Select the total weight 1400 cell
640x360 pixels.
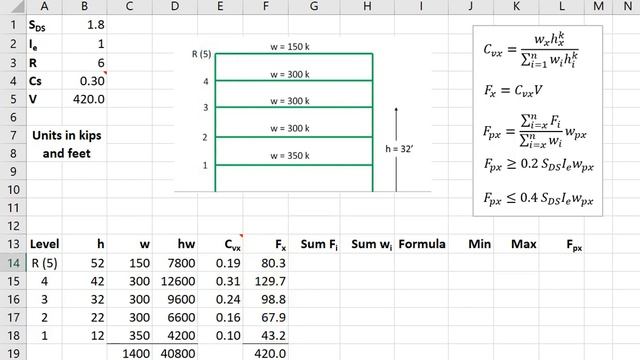[x=130, y=353]
